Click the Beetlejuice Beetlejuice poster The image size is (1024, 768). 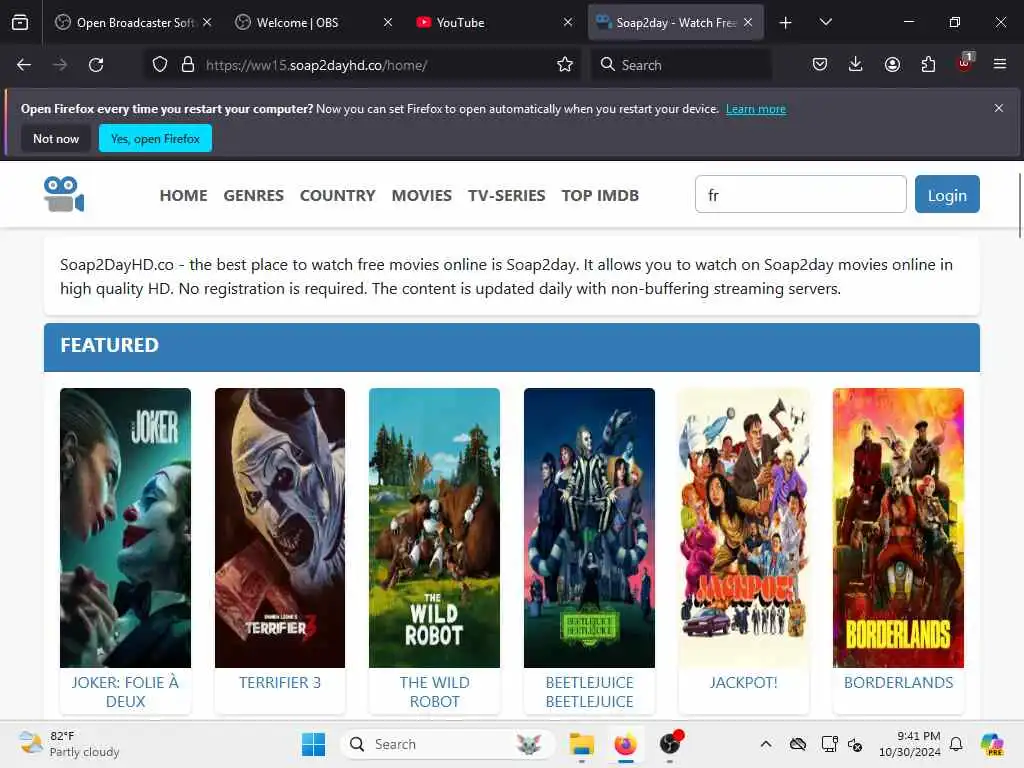(x=589, y=528)
